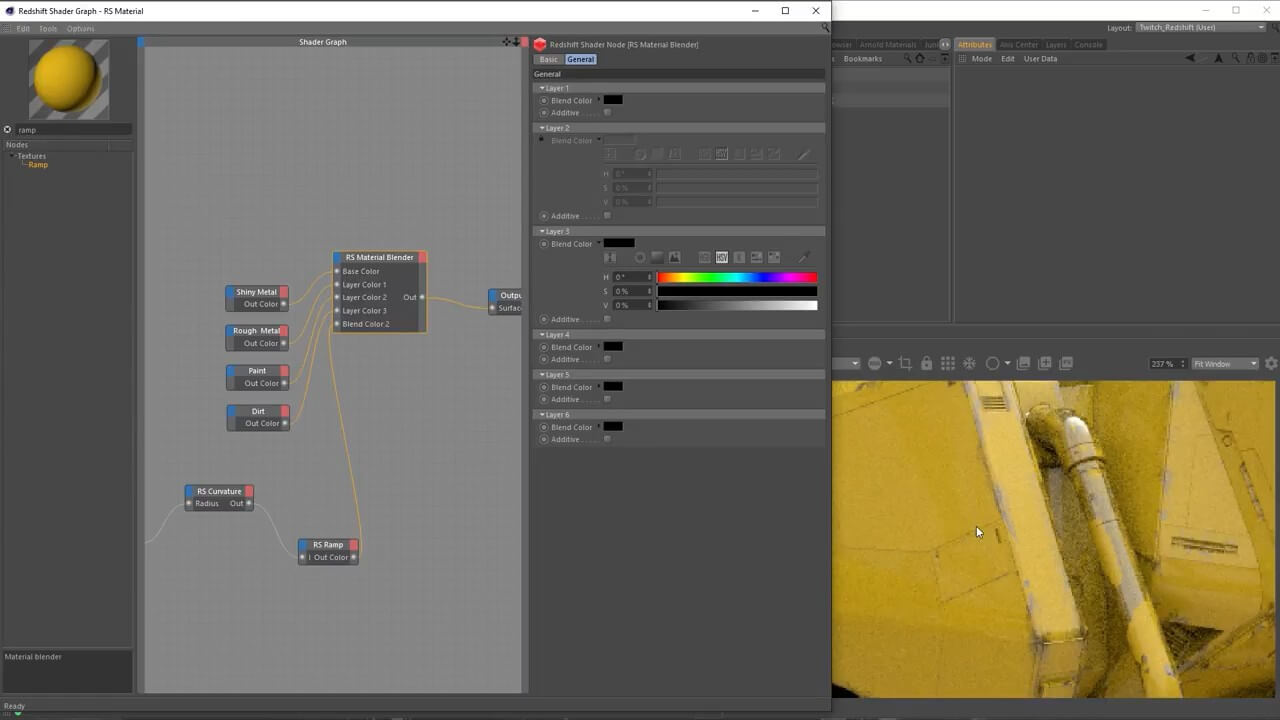
Task: Tick the Additive checkbox for Layer 6
Action: pos(607,440)
